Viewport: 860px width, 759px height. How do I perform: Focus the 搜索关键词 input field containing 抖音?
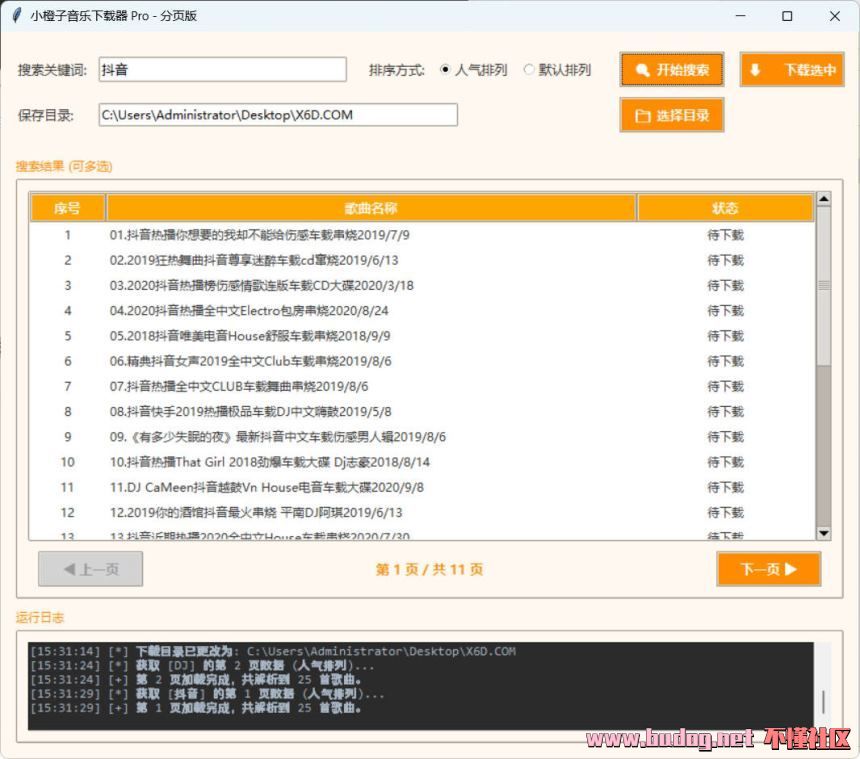pos(223,70)
